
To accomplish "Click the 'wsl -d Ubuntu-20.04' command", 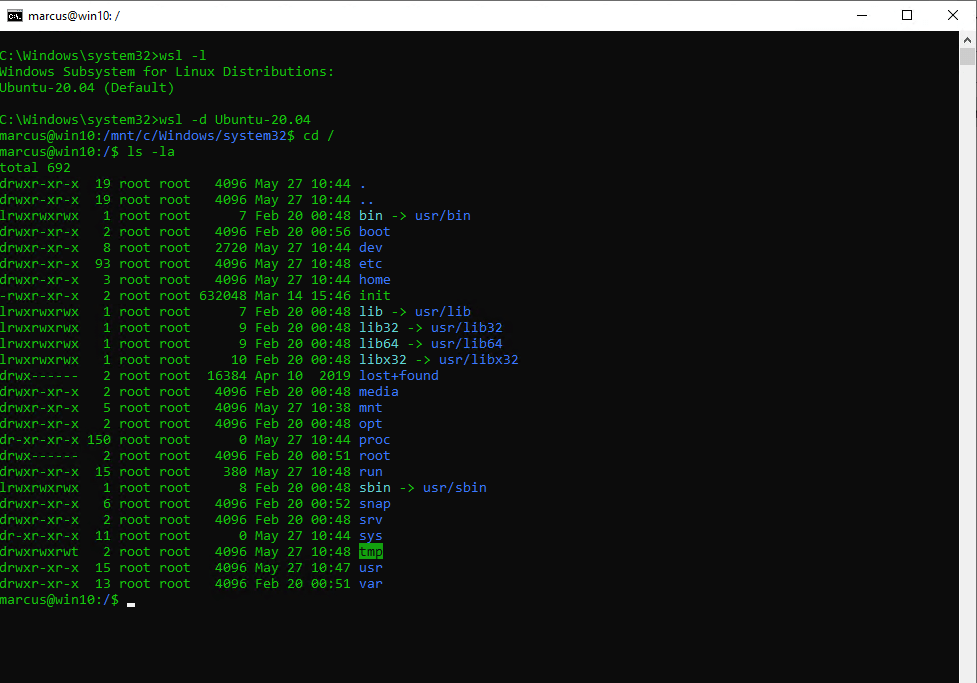I will 235,120.
